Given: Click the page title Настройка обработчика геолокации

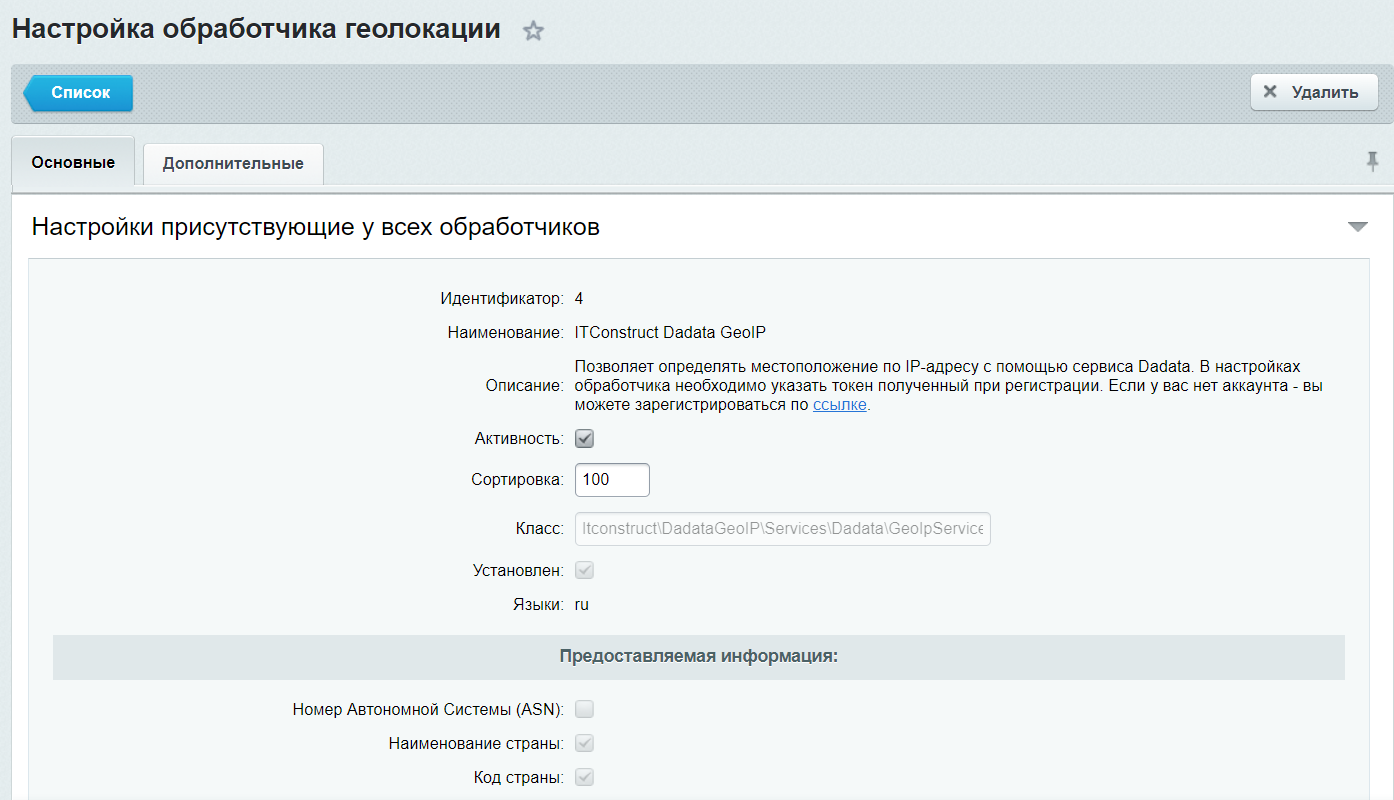Looking at the screenshot, I should click(x=256, y=29).
